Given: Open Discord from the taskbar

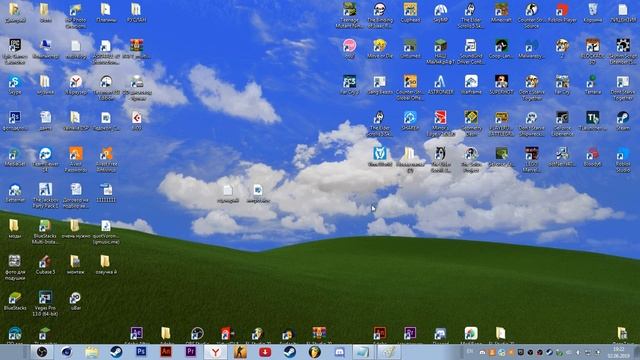Looking at the screenshot, I should [x=339, y=352].
